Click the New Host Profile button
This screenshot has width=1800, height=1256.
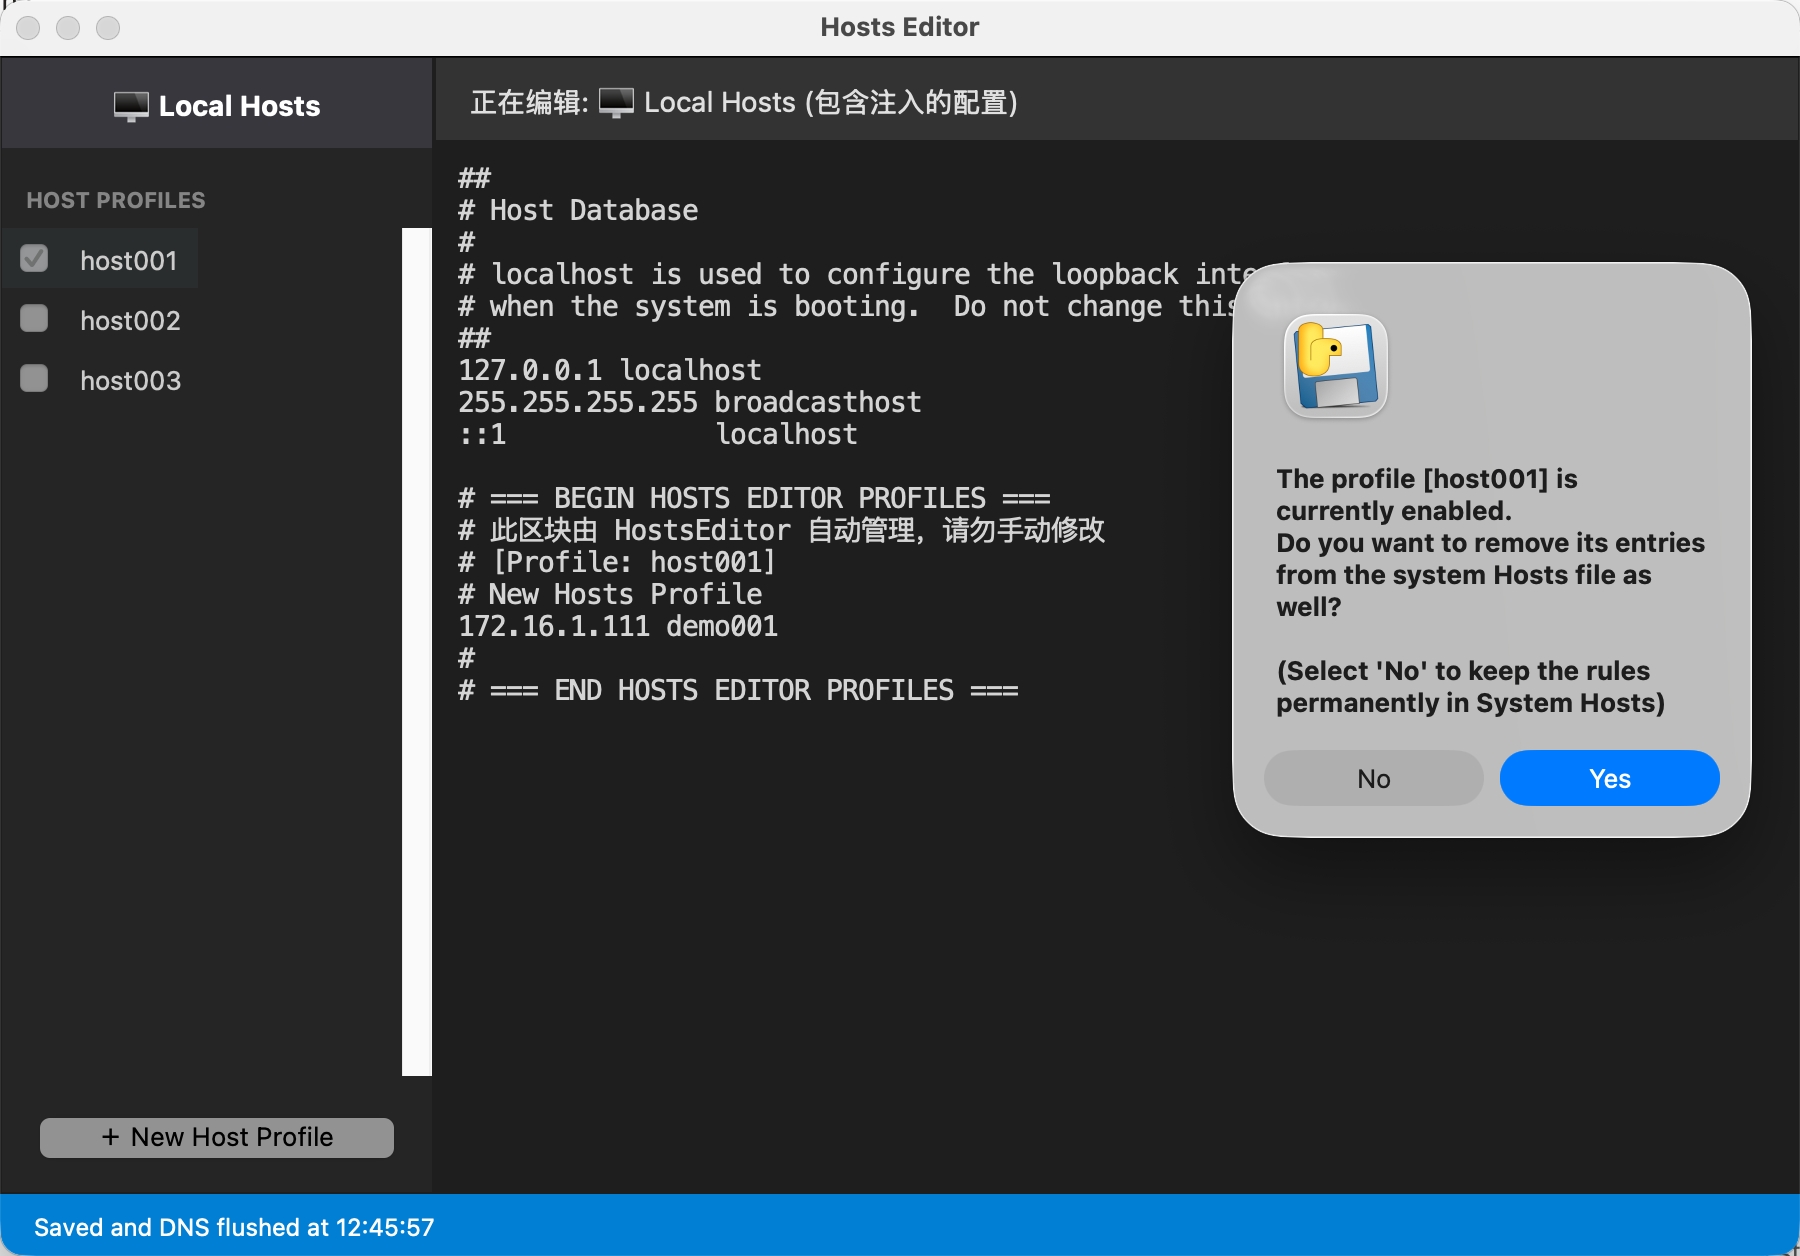[x=217, y=1137]
